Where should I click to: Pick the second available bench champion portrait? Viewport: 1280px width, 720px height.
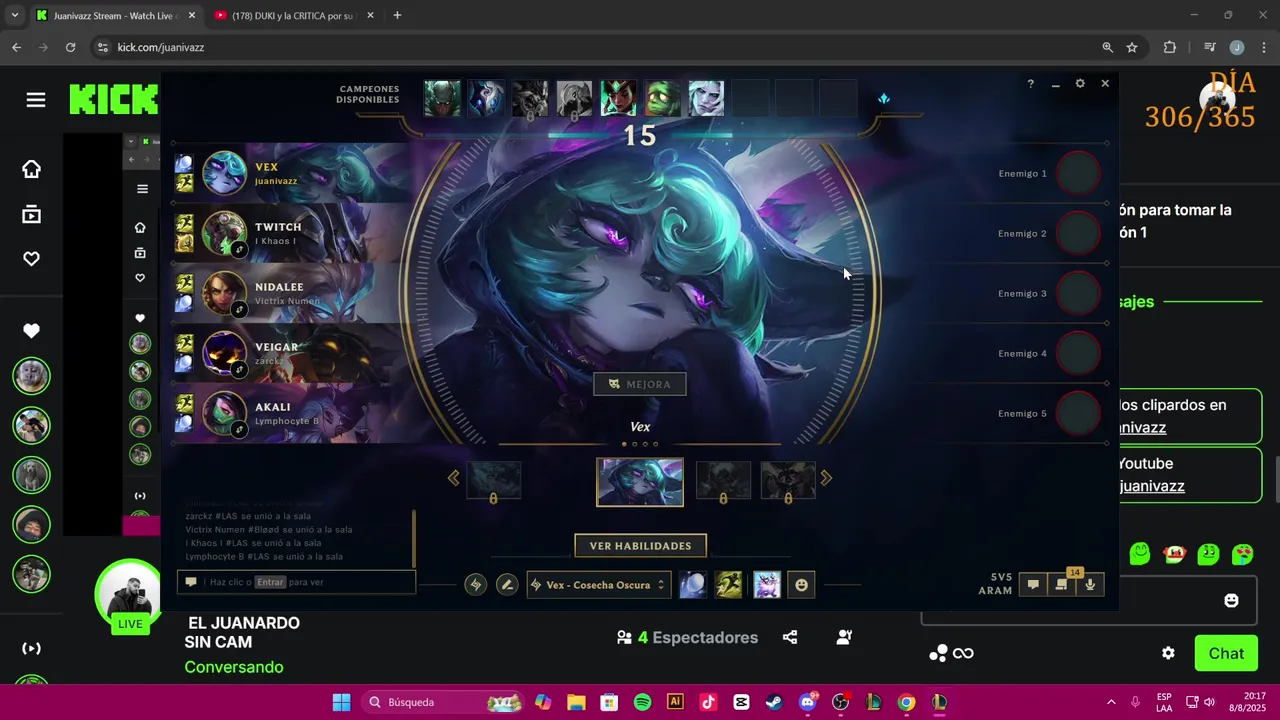tap(486, 98)
